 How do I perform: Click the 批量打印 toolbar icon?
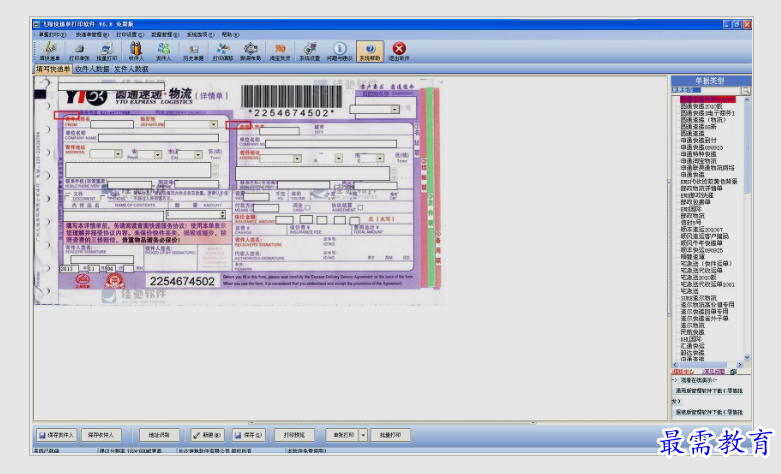tap(107, 51)
